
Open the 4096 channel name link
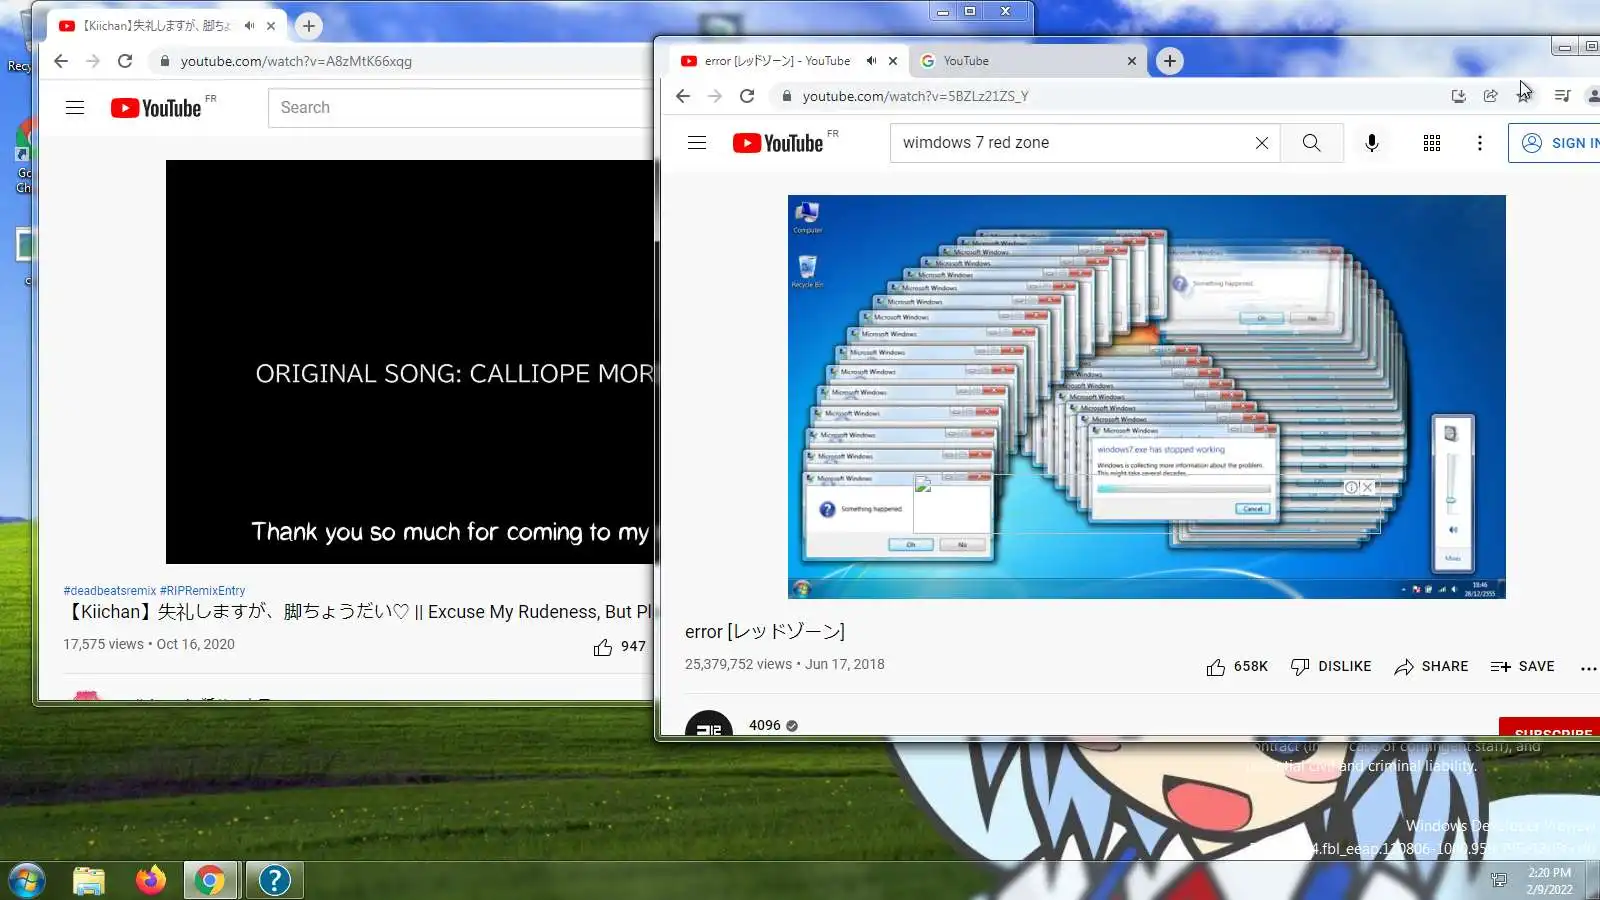point(765,725)
